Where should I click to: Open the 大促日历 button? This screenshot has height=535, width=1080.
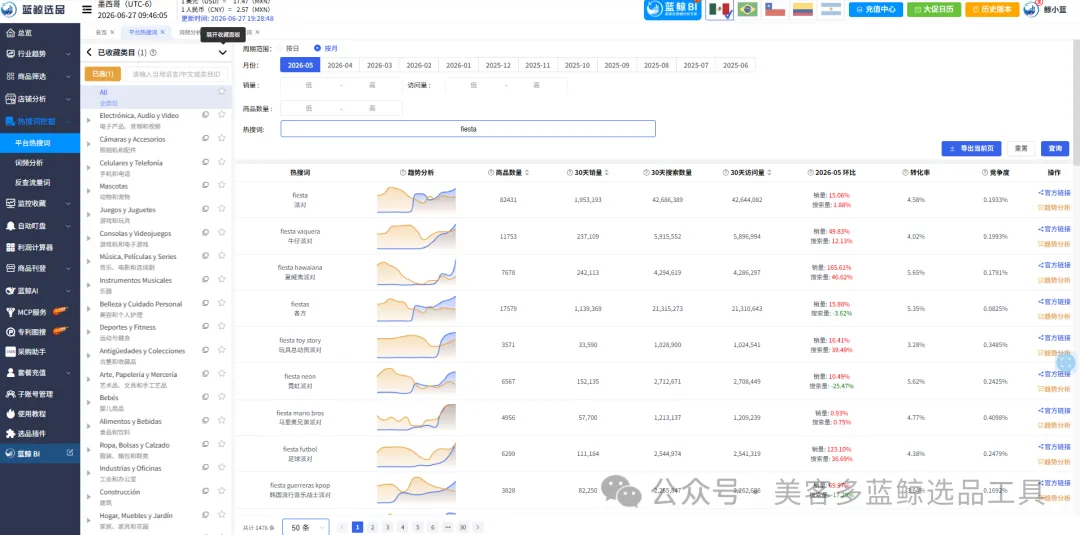[933, 10]
